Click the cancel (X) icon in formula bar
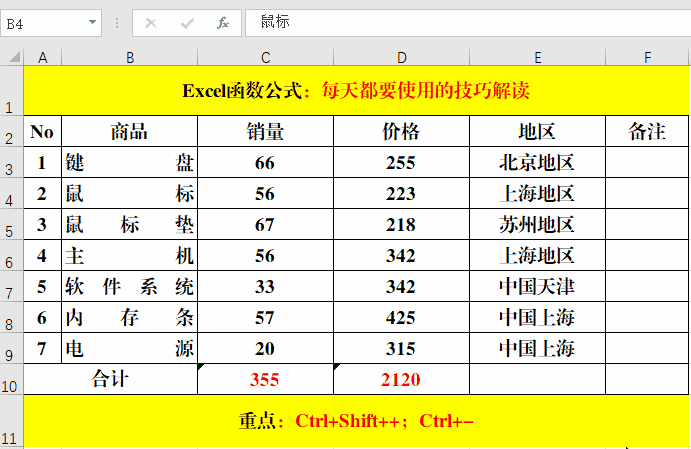This screenshot has width=691, height=449. coord(151,23)
